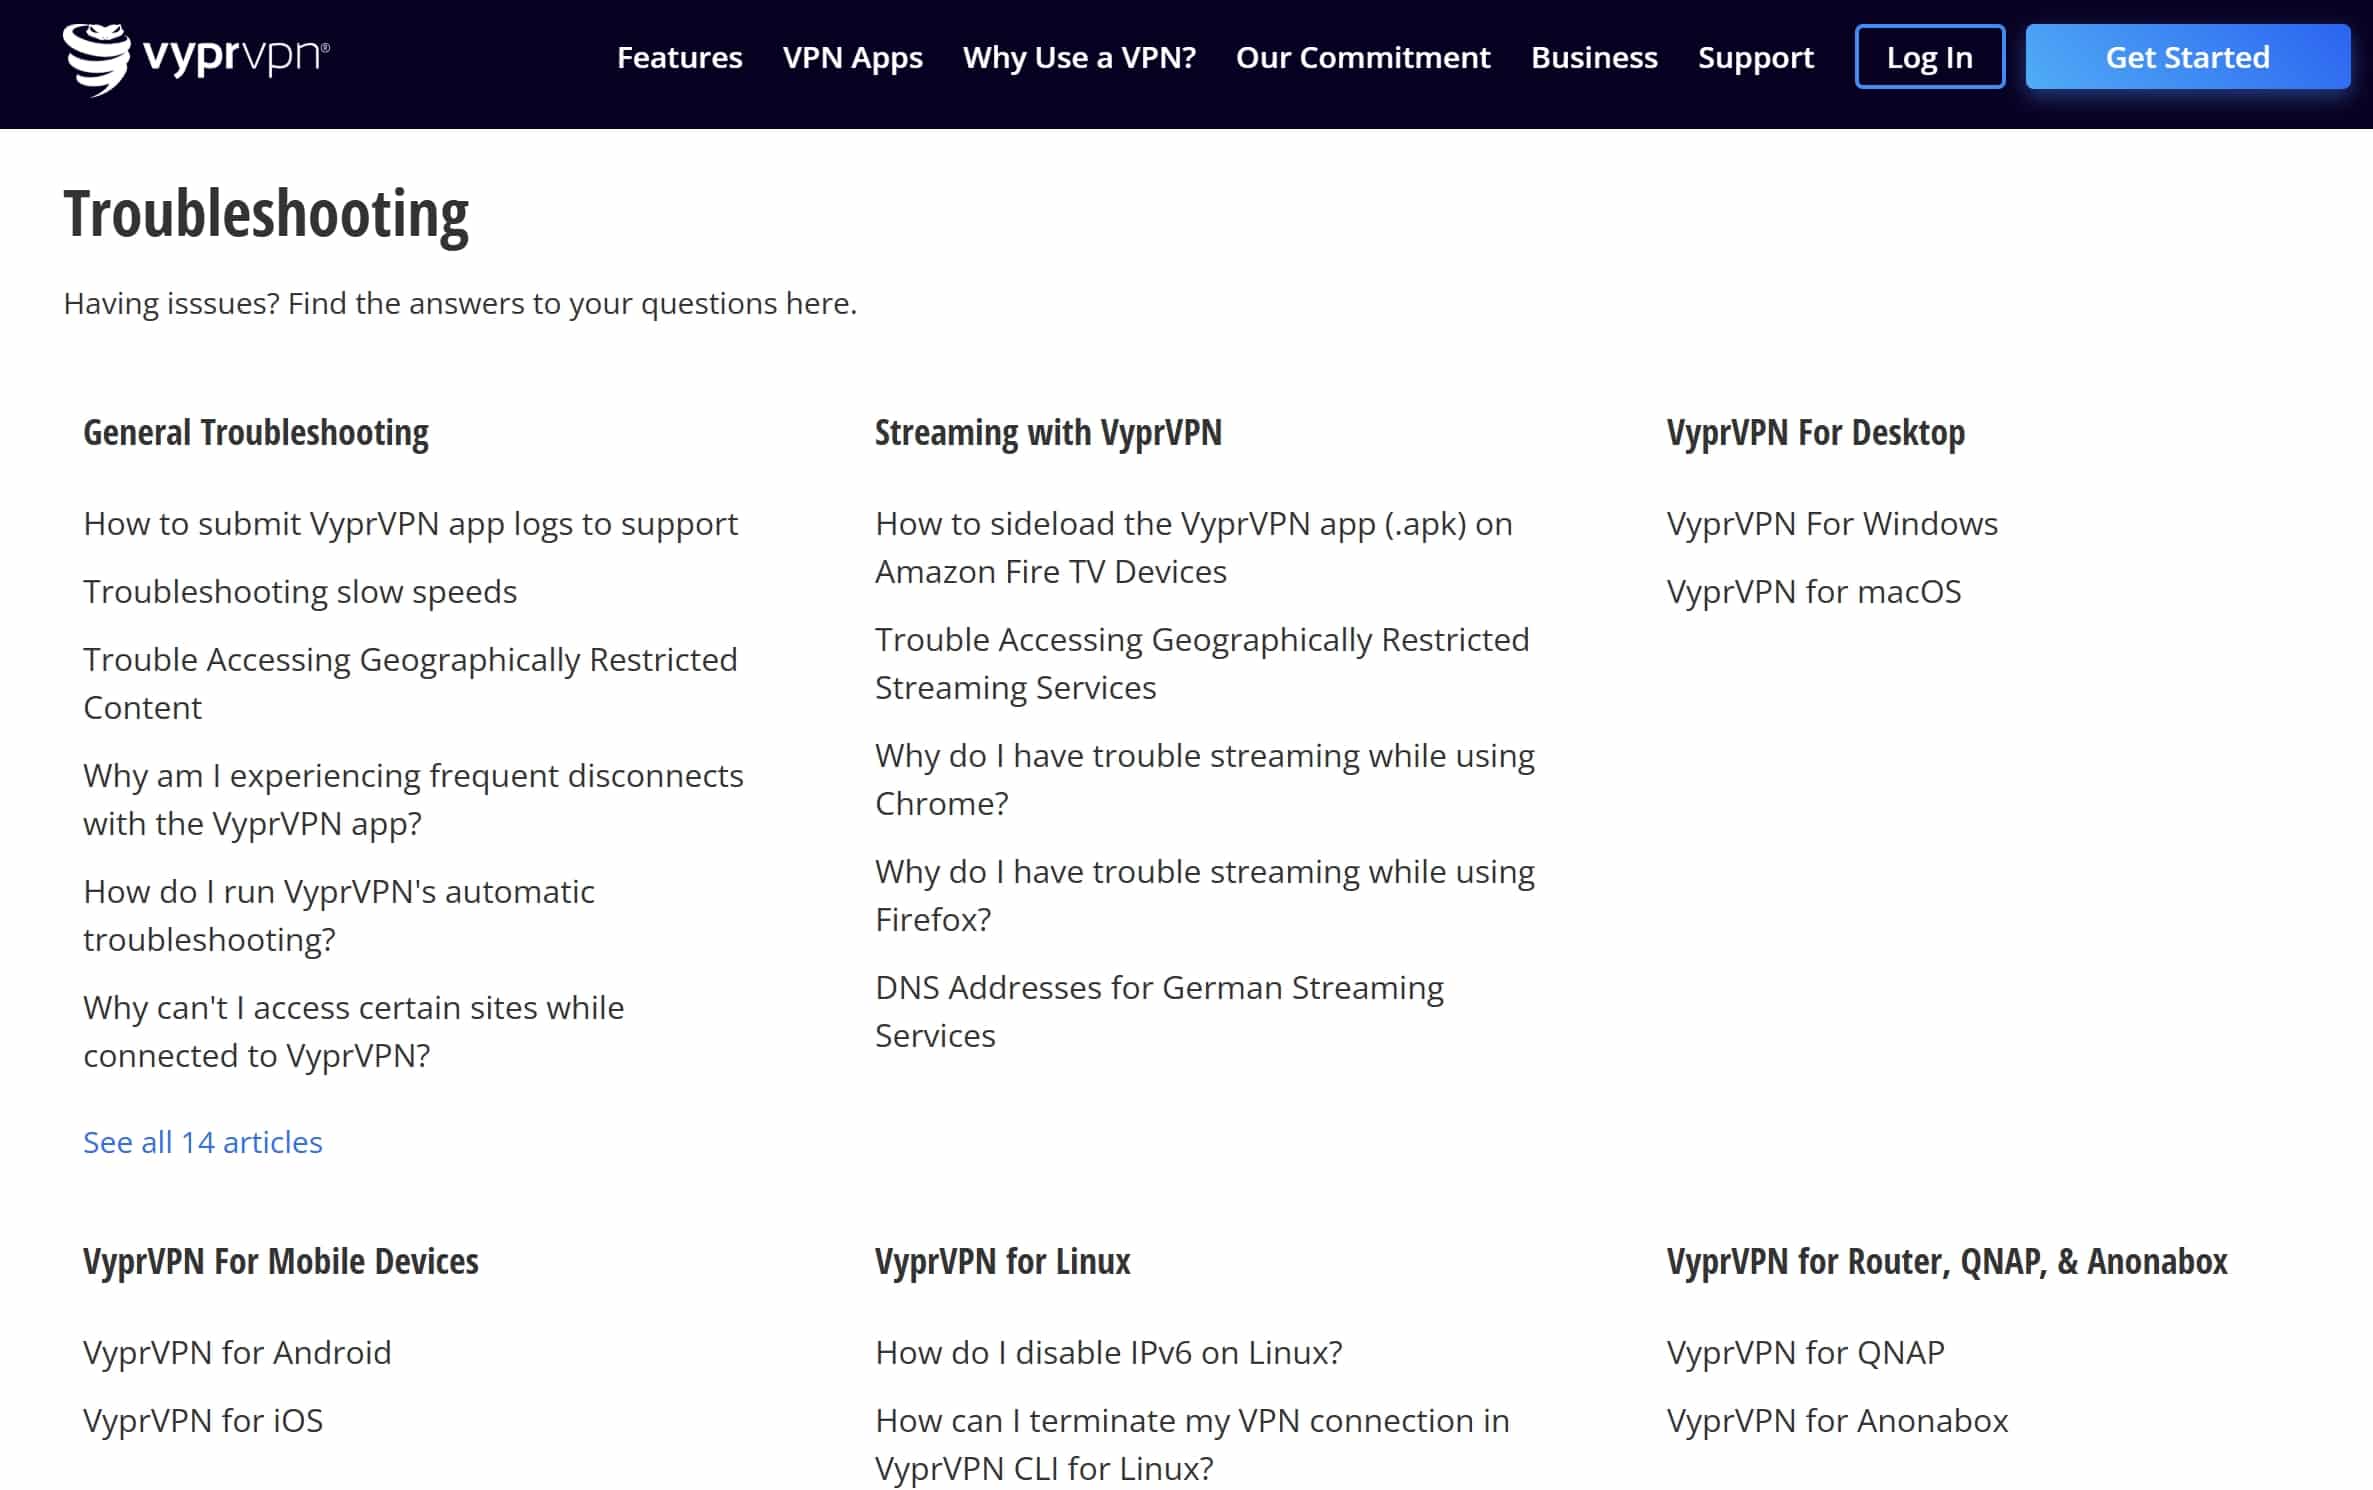
Task: Open DNS Addresses for German Streaming Services
Action: click(1159, 1011)
